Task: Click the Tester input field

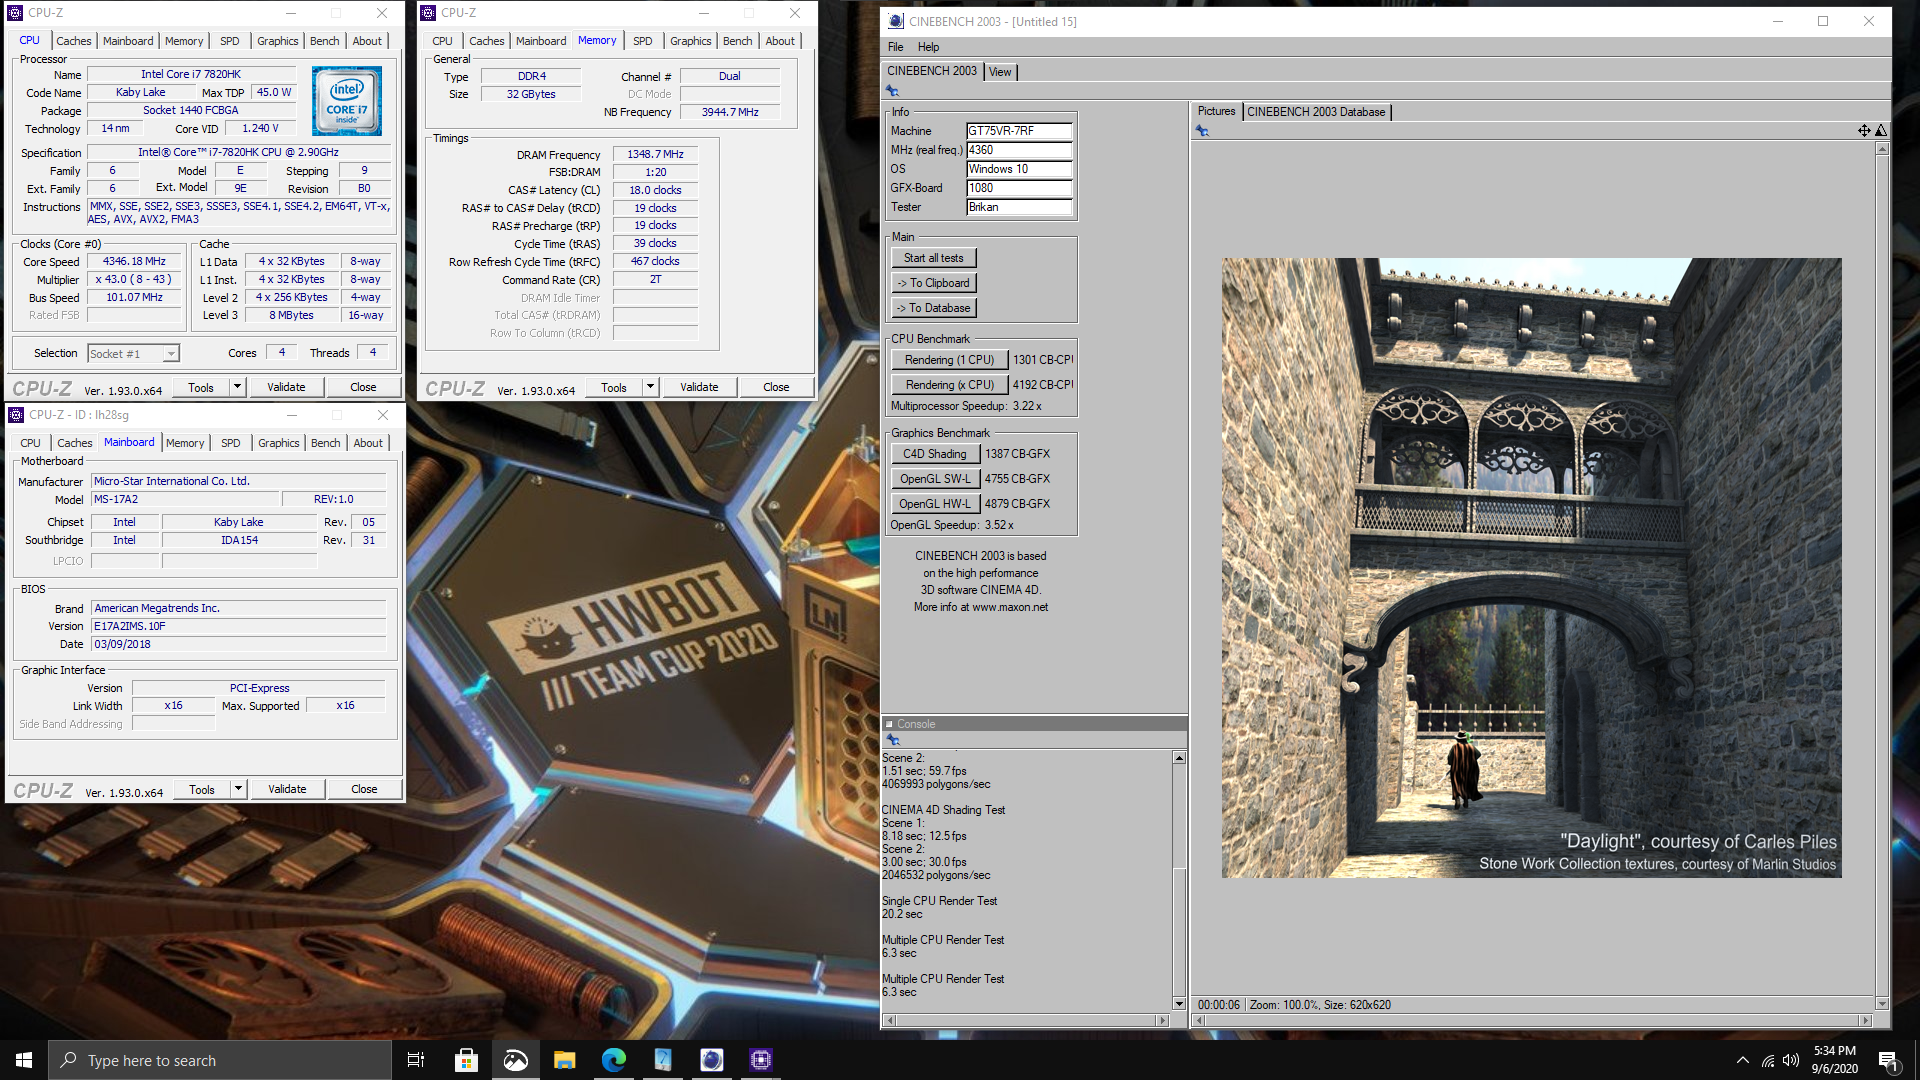Action: click(x=1019, y=207)
